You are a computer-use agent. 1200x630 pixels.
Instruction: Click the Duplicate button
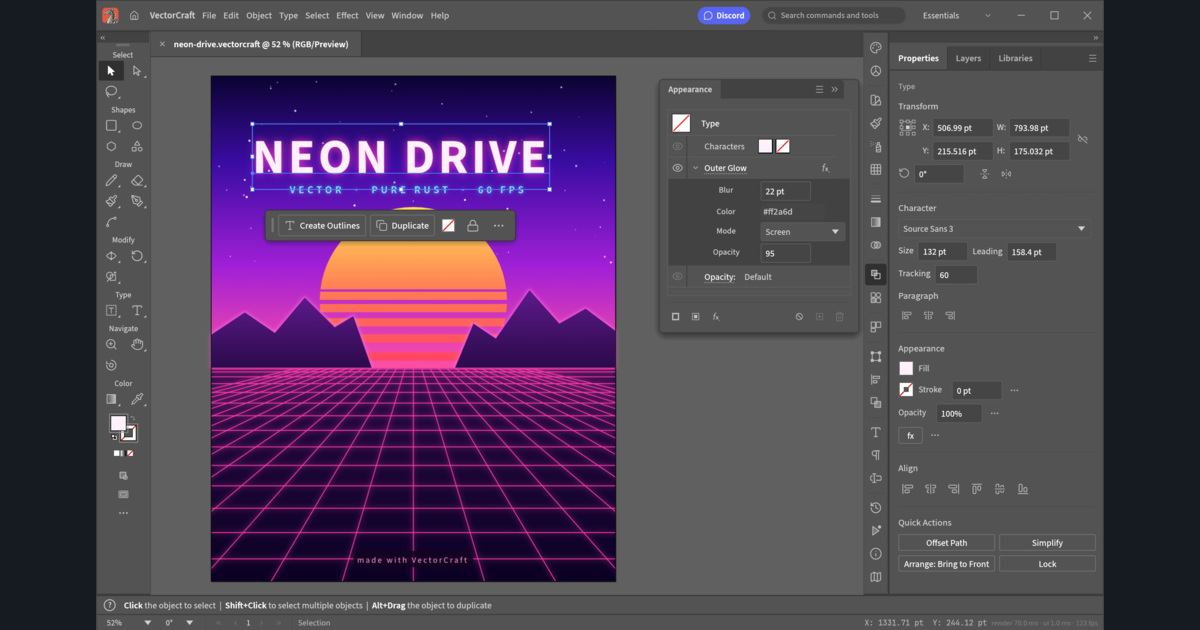402,226
